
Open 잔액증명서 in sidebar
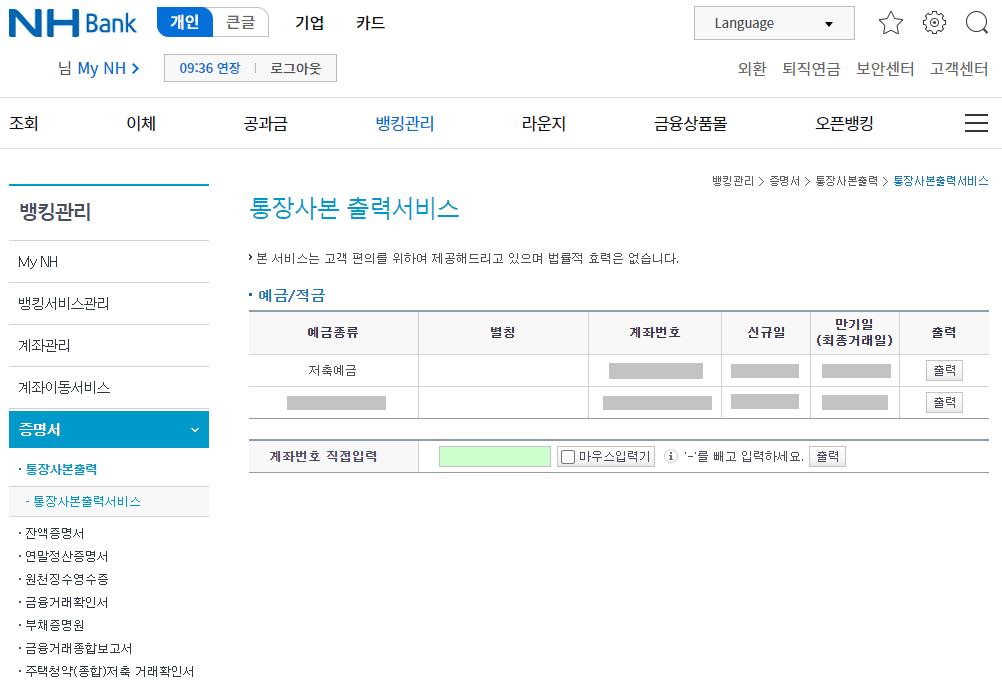54,533
